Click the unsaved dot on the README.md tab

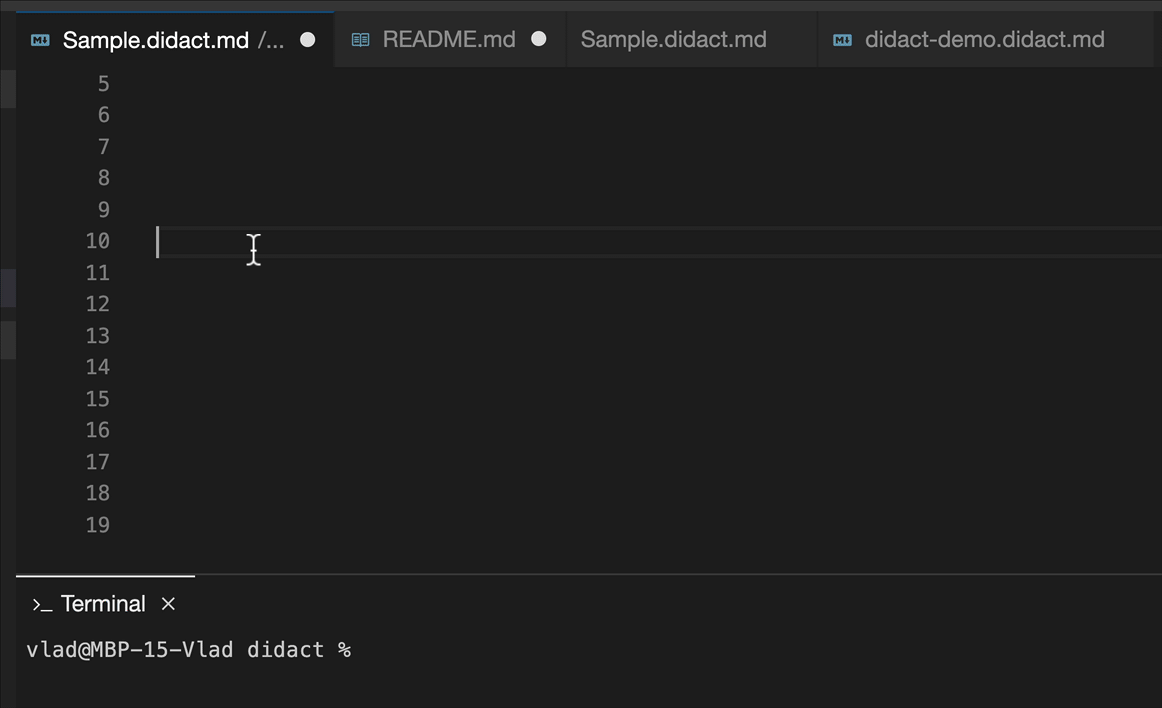coord(539,40)
